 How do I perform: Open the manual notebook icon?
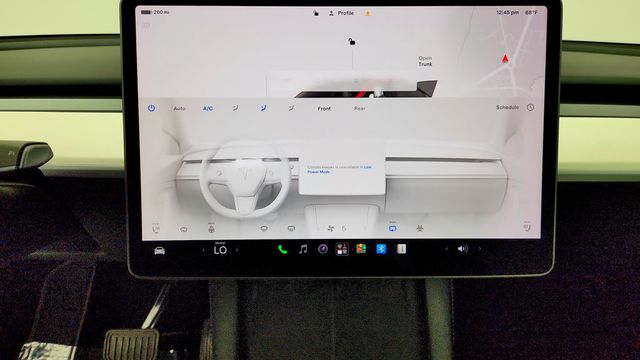pyautogui.click(x=401, y=249)
